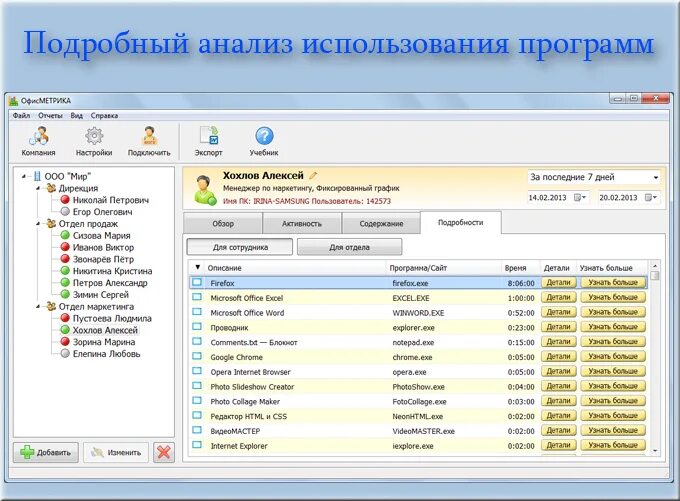The height and width of the screenshot is (501, 680).
Task: Click the Microsoft Office Word row icon
Action: (x=197, y=312)
